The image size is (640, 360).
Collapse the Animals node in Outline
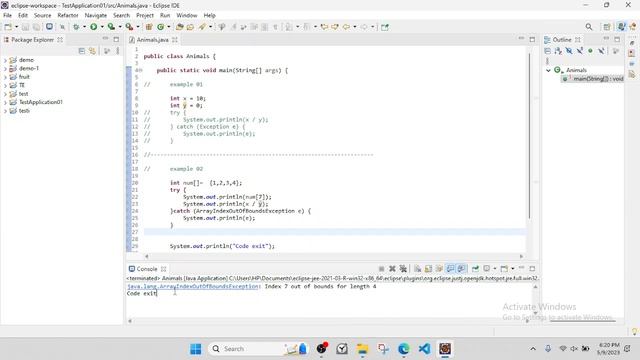[549, 70]
